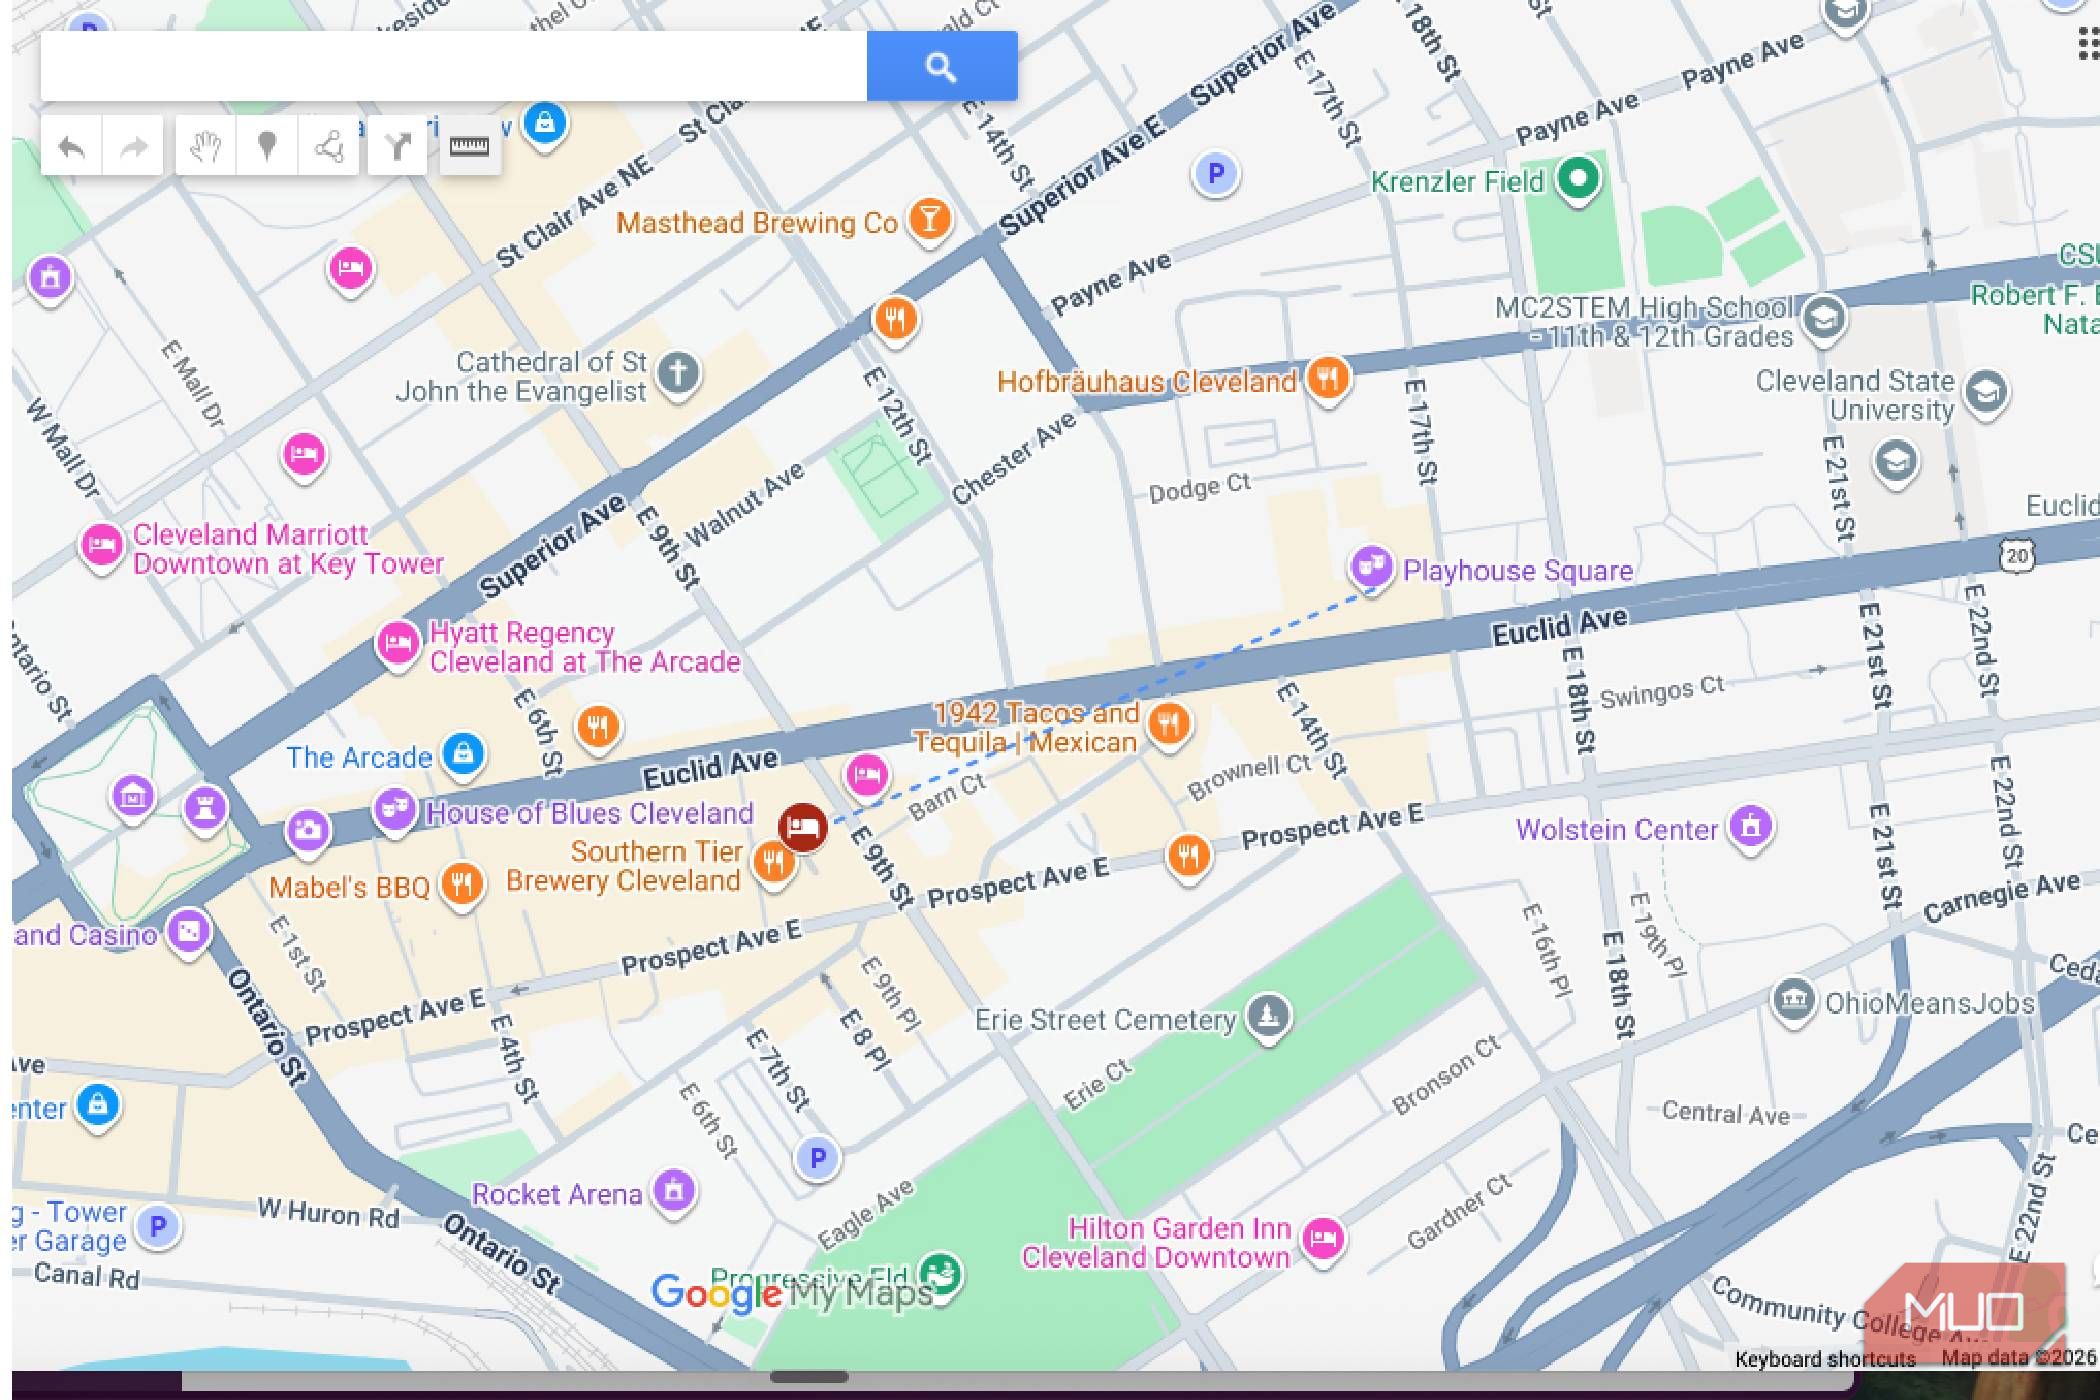Click the Wolstein Center label text
2100x1400 pixels.
1616,829
